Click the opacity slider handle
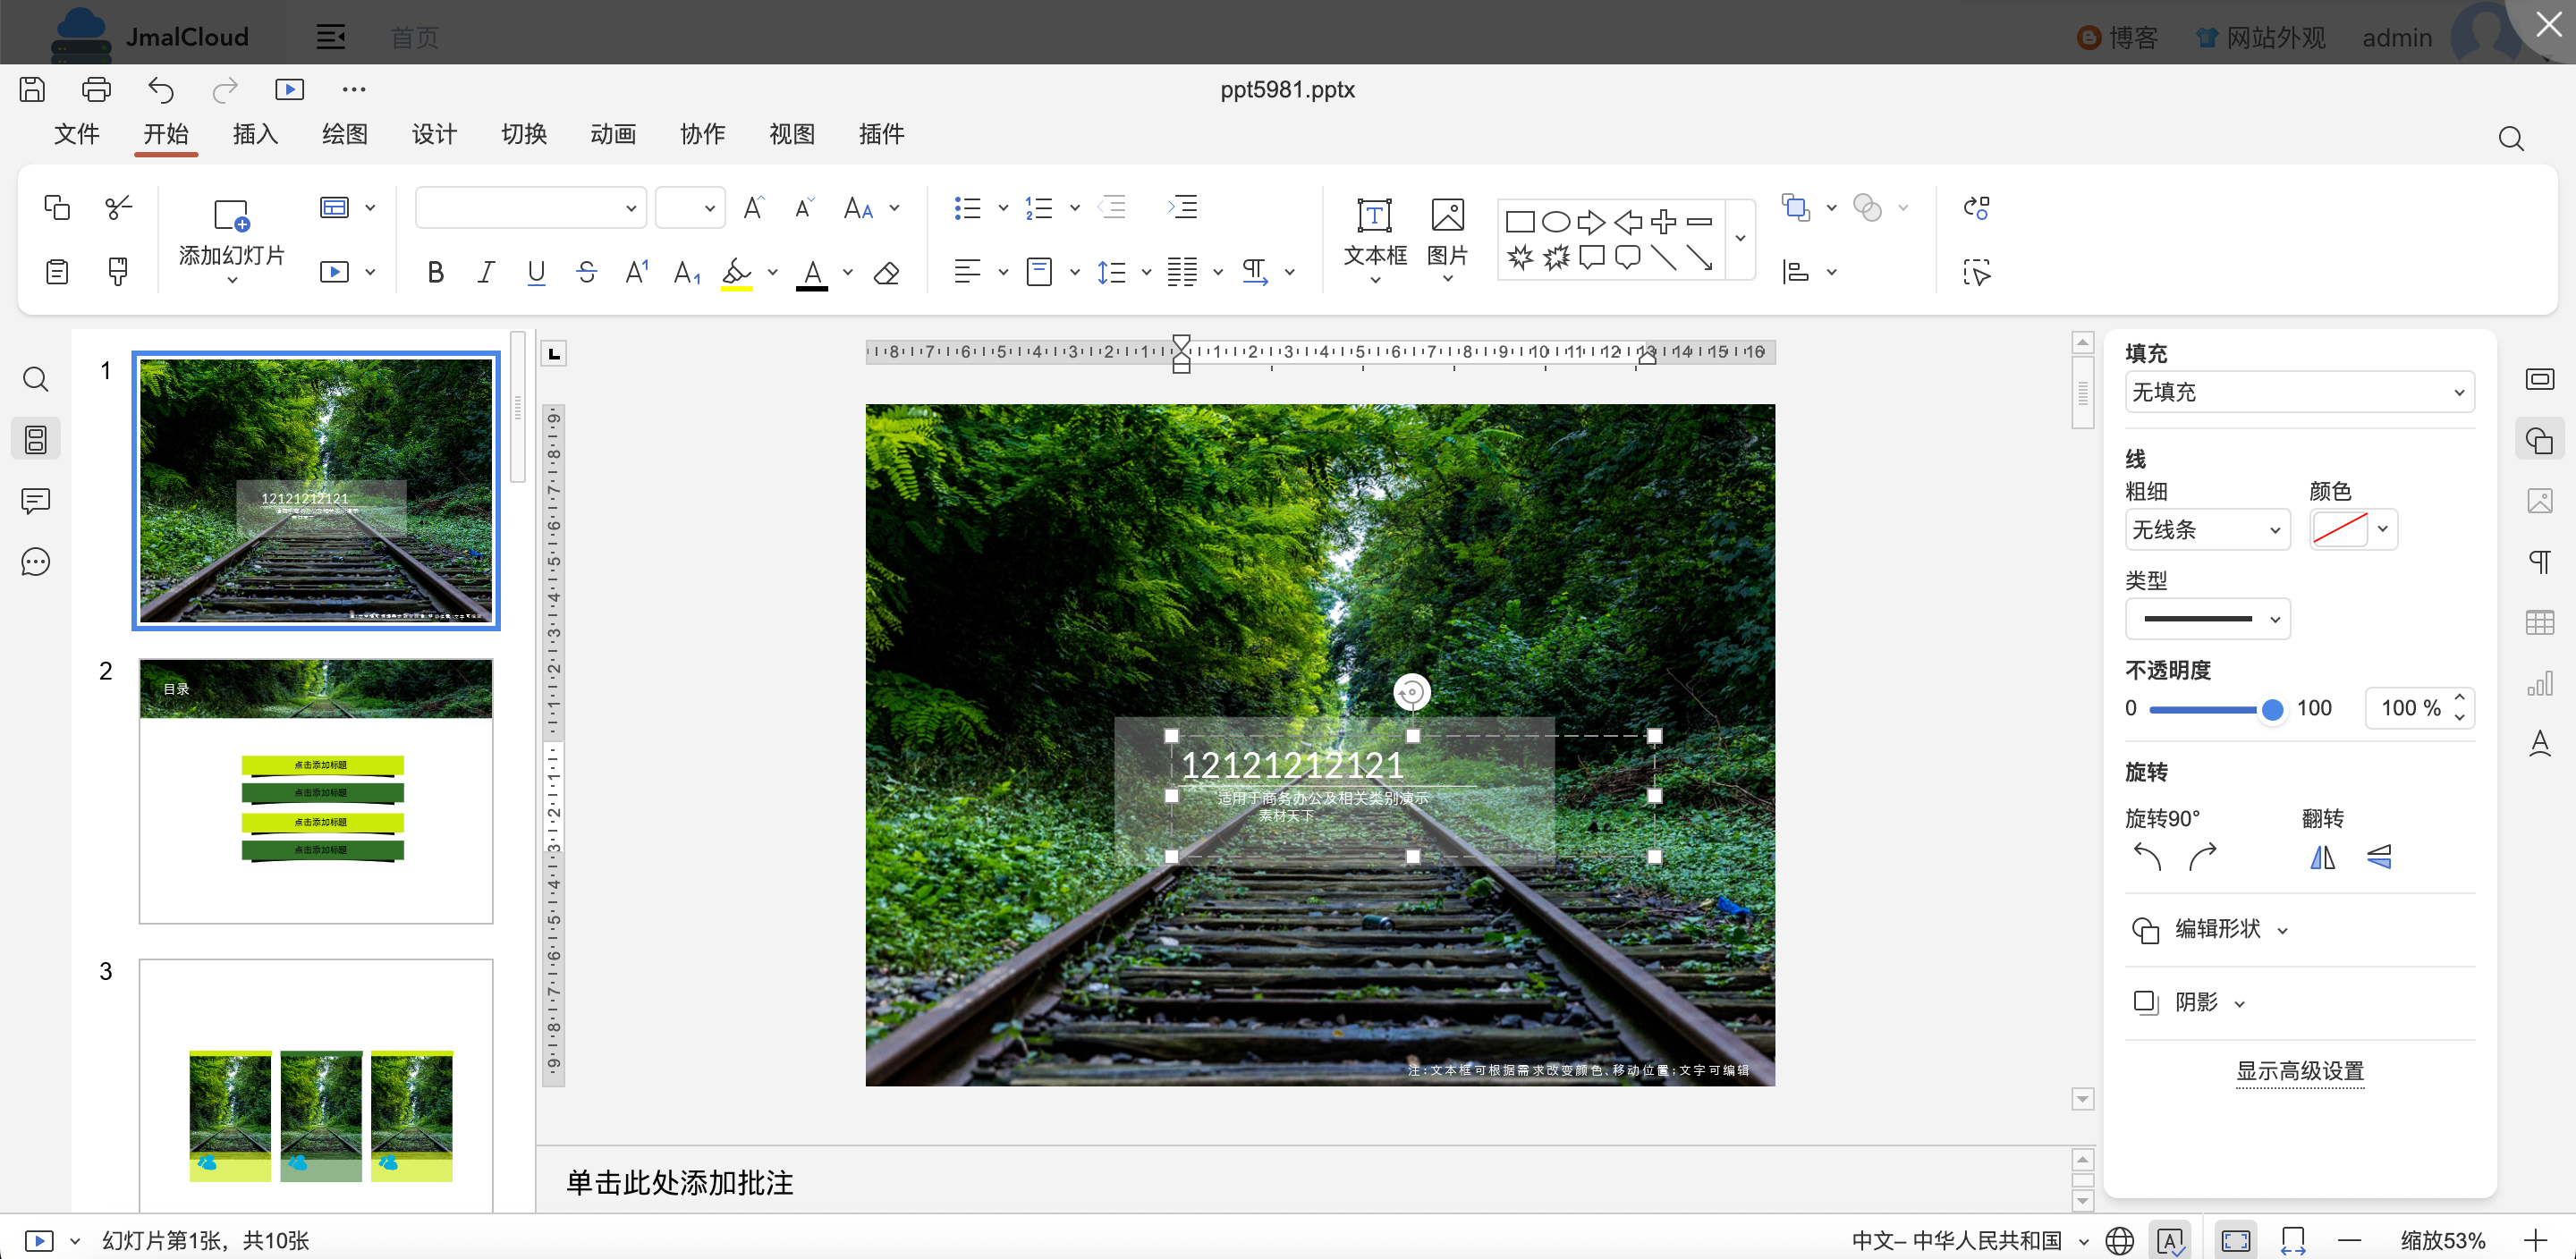 2271,709
